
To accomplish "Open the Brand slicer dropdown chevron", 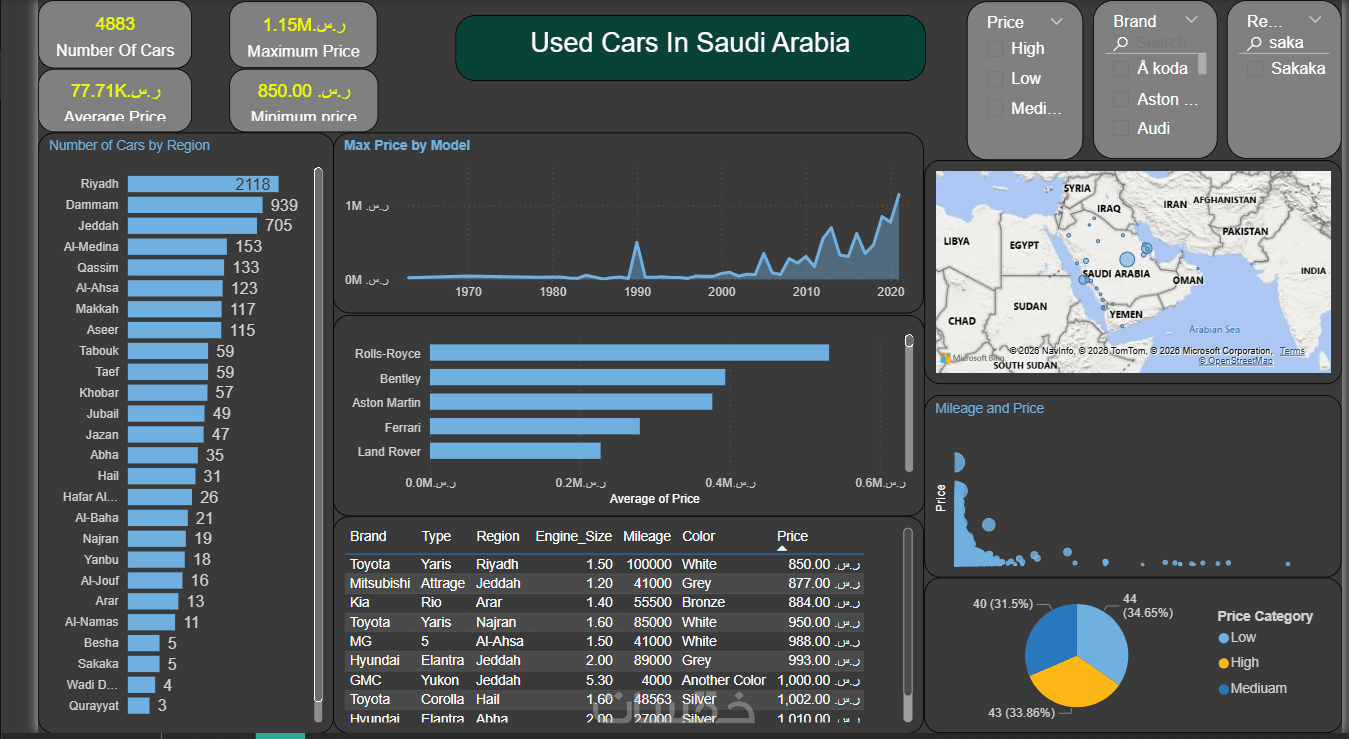I will pyautogui.click(x=1190, y=20).
